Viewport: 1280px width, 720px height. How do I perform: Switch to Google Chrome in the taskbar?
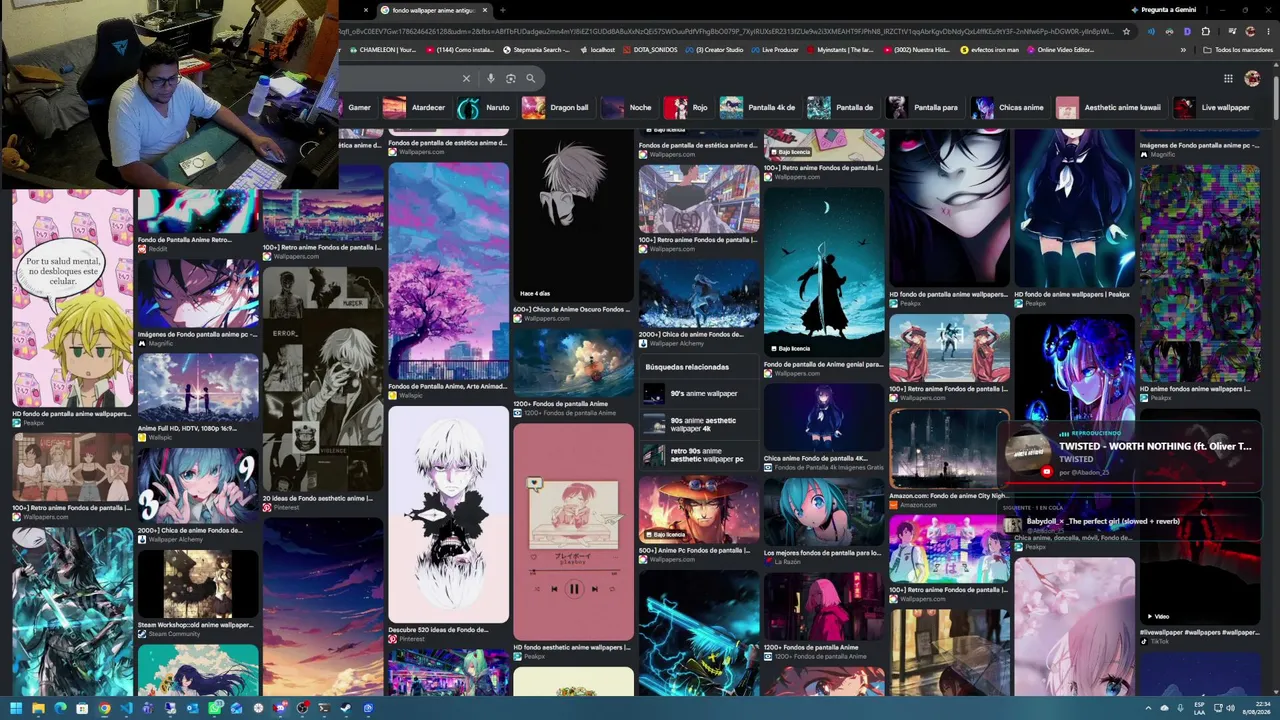[x=104, y=708]
